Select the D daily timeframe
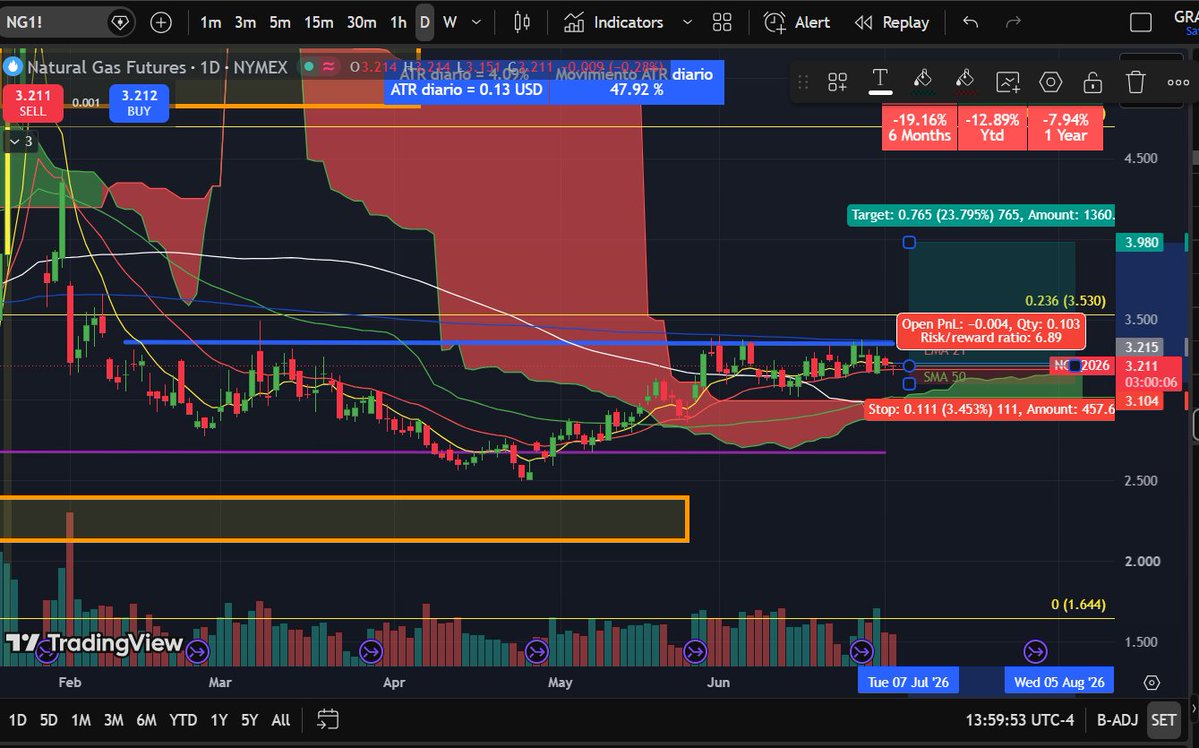Viewport: 1199px width, 748px height. point(424,22)
